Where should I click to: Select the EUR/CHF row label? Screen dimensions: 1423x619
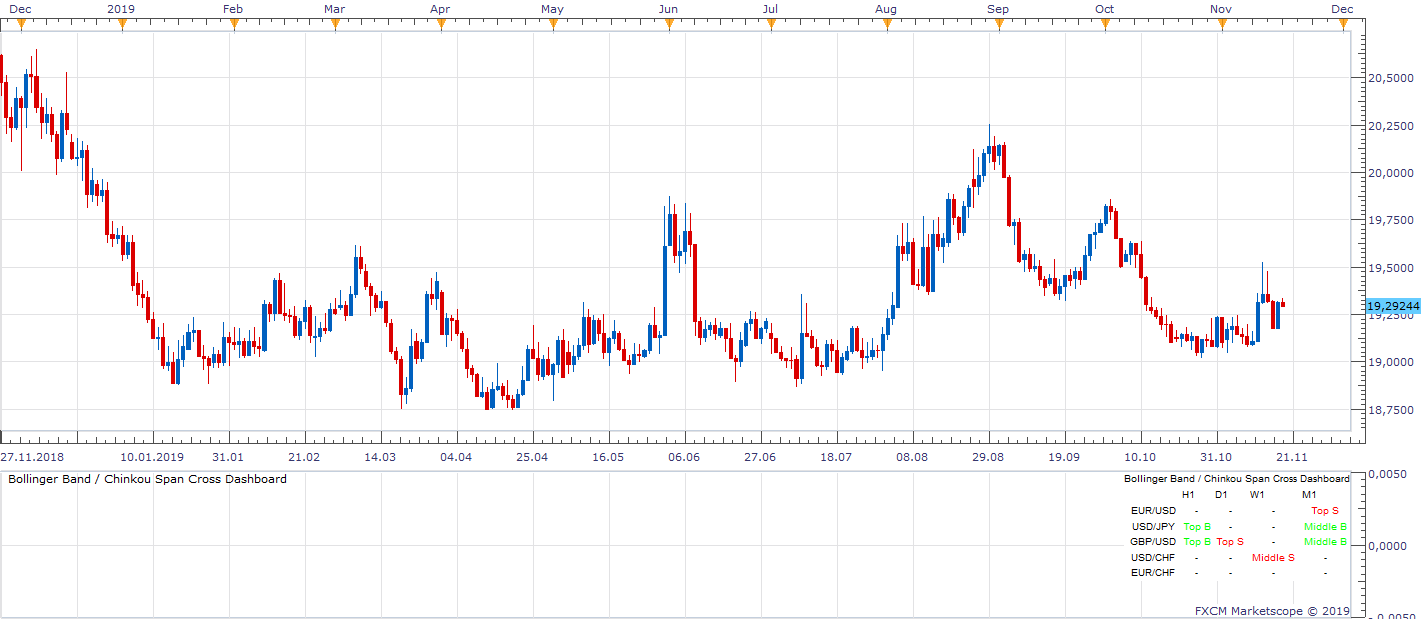1153,572
